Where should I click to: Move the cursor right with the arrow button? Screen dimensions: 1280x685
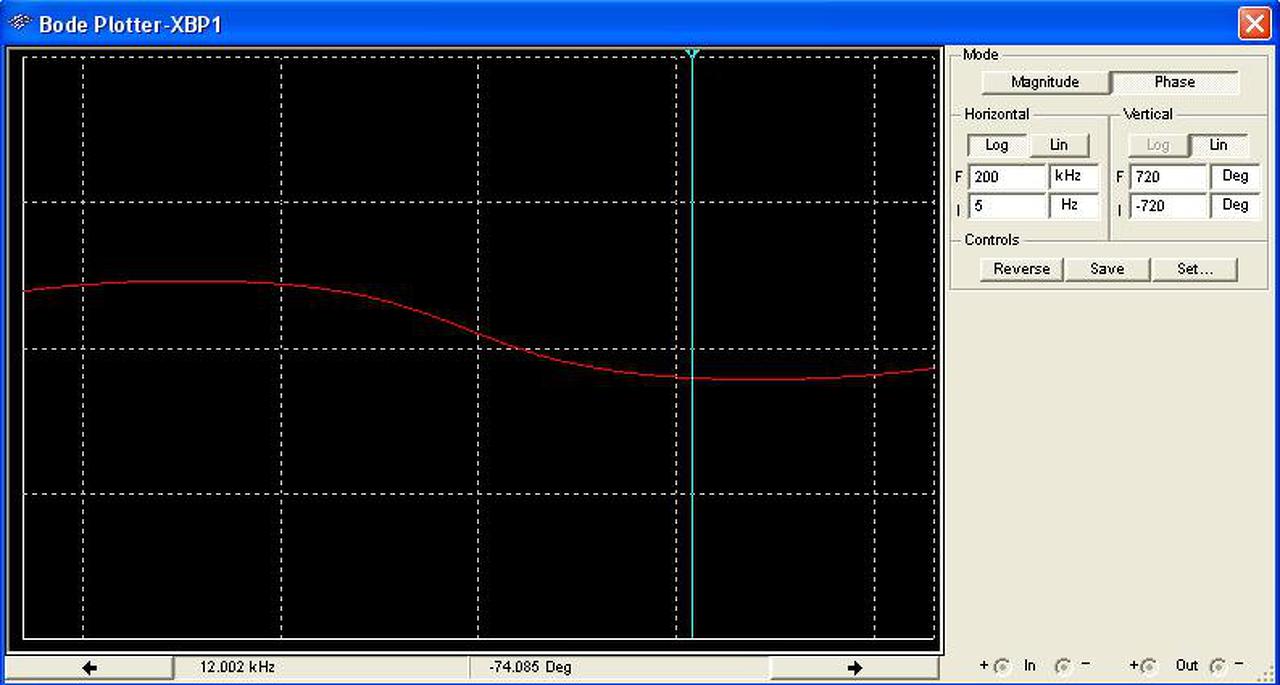(x=854, y=667)
